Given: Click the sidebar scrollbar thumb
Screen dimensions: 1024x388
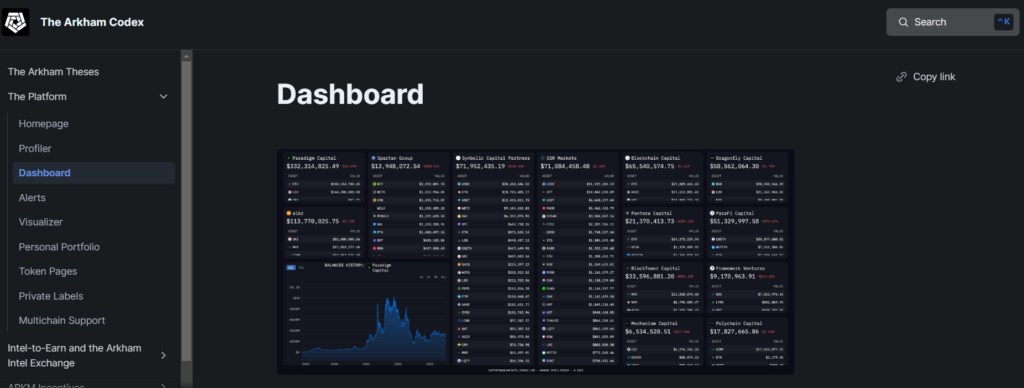Looking at the screenshot, I should (187, 210).
